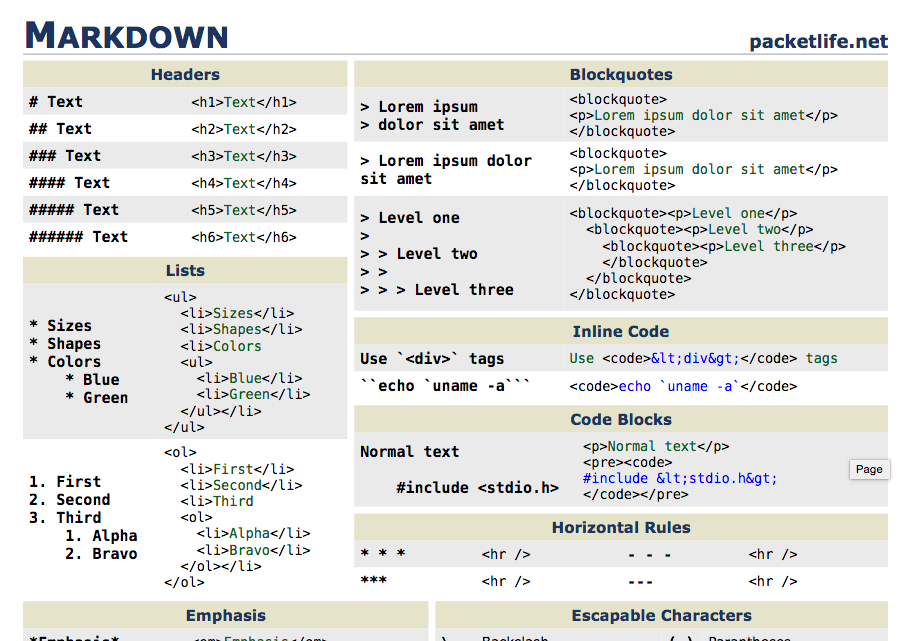910x641 pixels.
Task: Select the 'Use `<div>` tags' example
Action: click(432, 359)
